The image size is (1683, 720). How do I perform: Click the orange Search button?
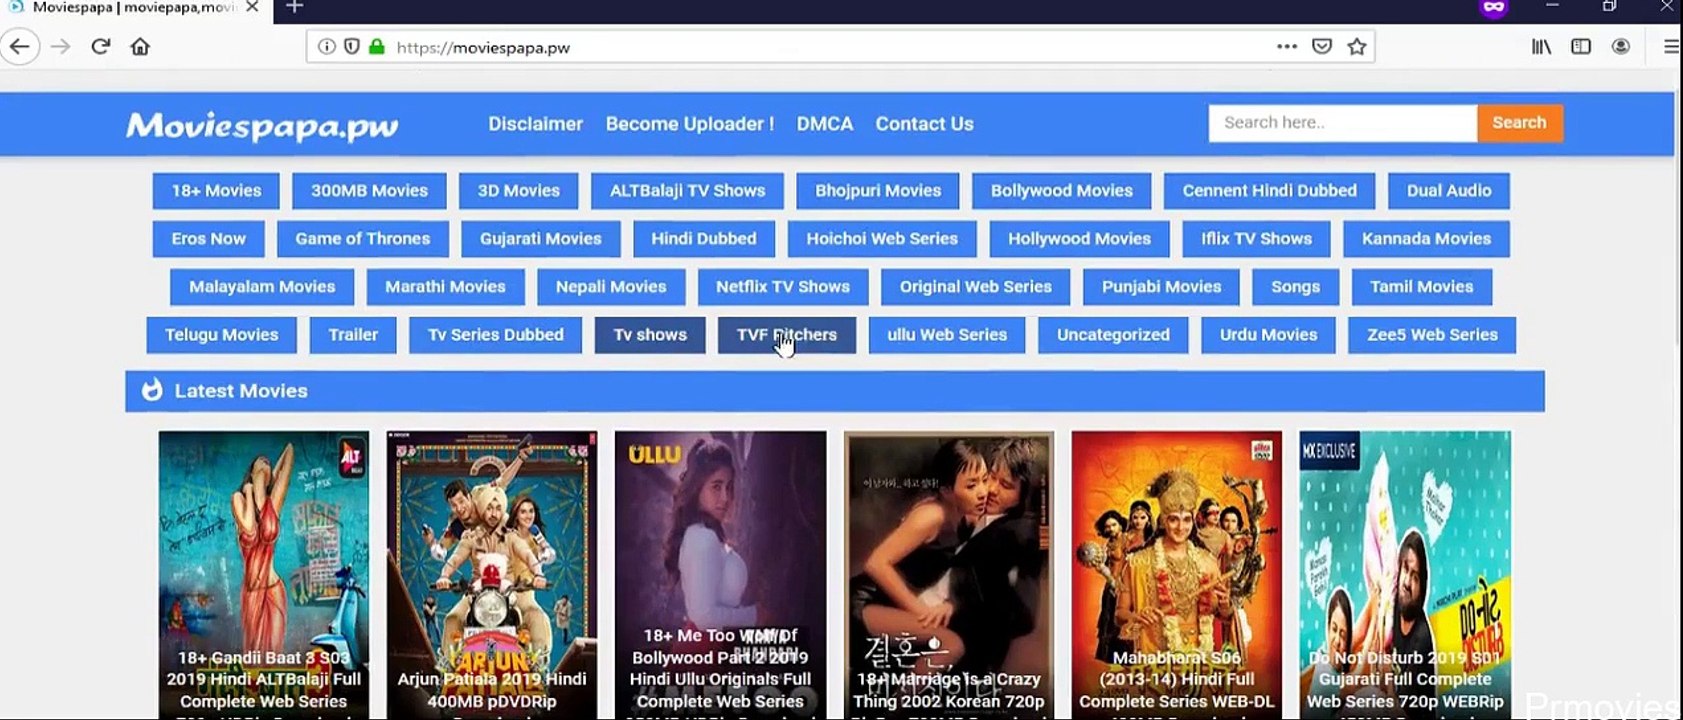point(1519,123)
